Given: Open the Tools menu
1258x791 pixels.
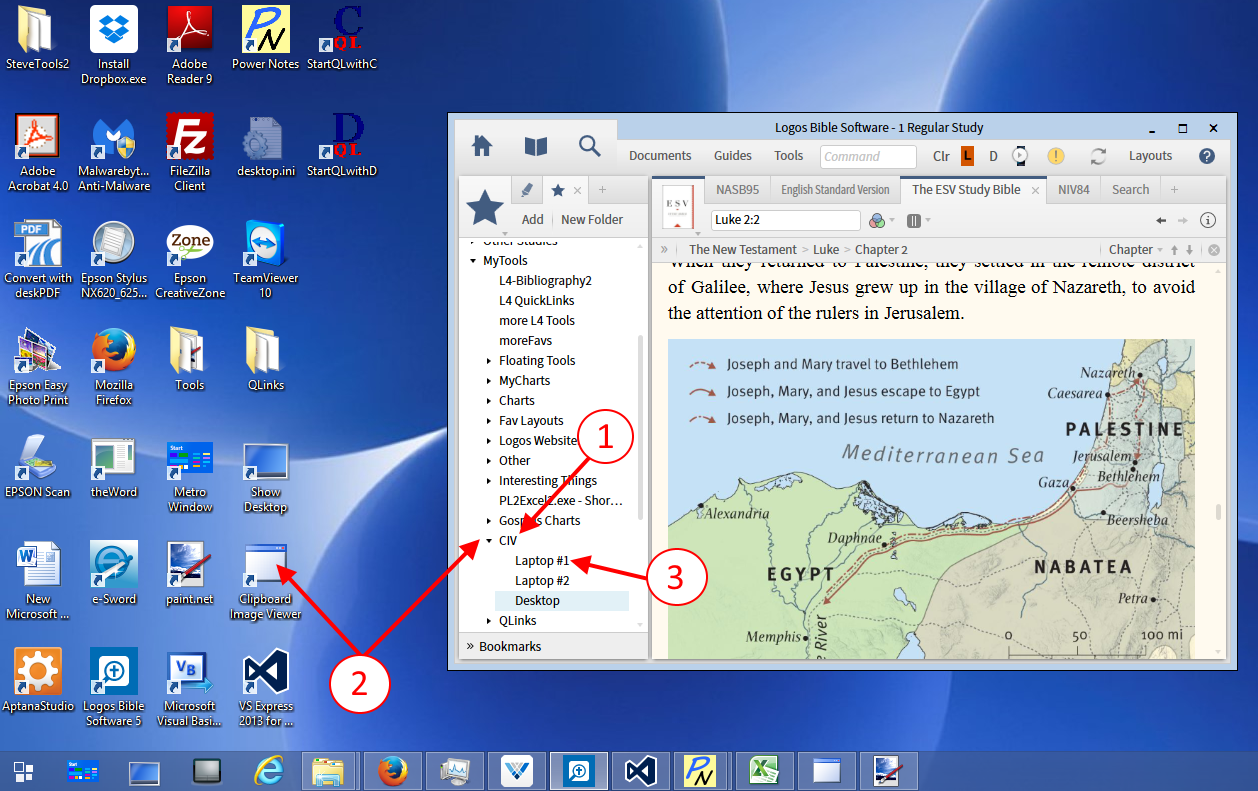Looking at the screenshot, I should [789, 156].
